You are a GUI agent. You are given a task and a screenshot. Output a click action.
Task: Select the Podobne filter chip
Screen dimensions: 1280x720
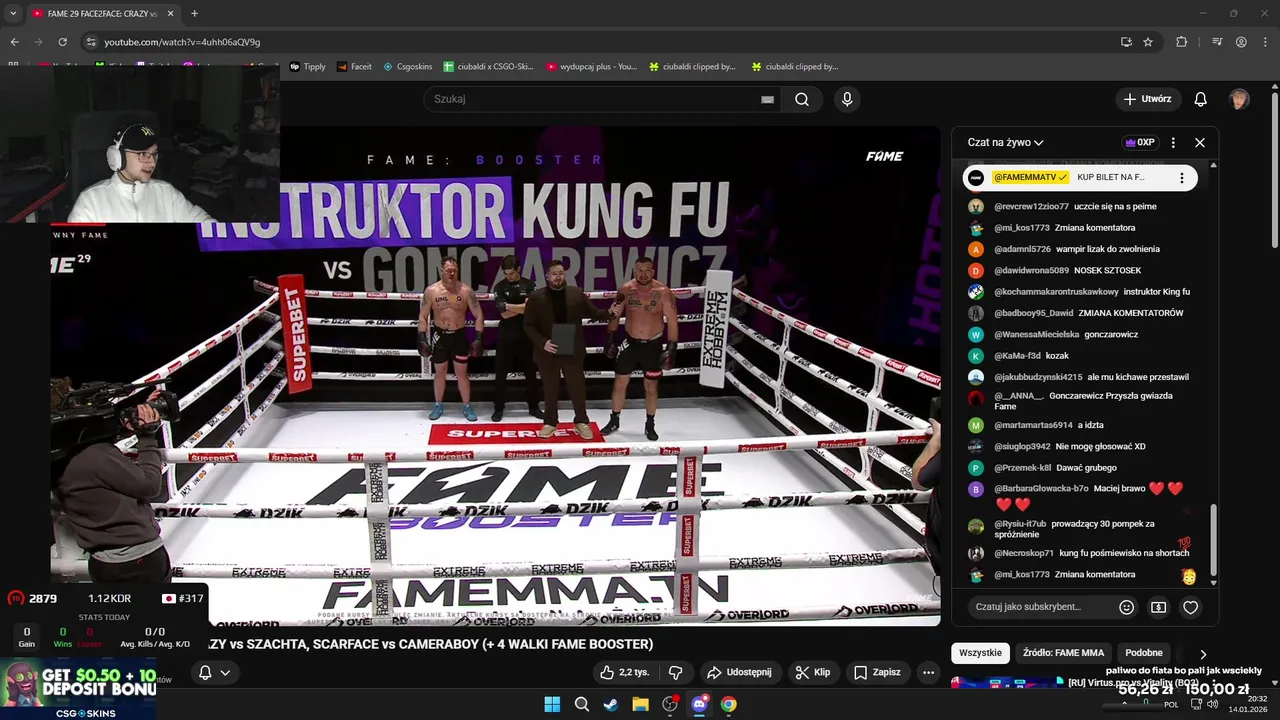click(x=1144, y=653)
